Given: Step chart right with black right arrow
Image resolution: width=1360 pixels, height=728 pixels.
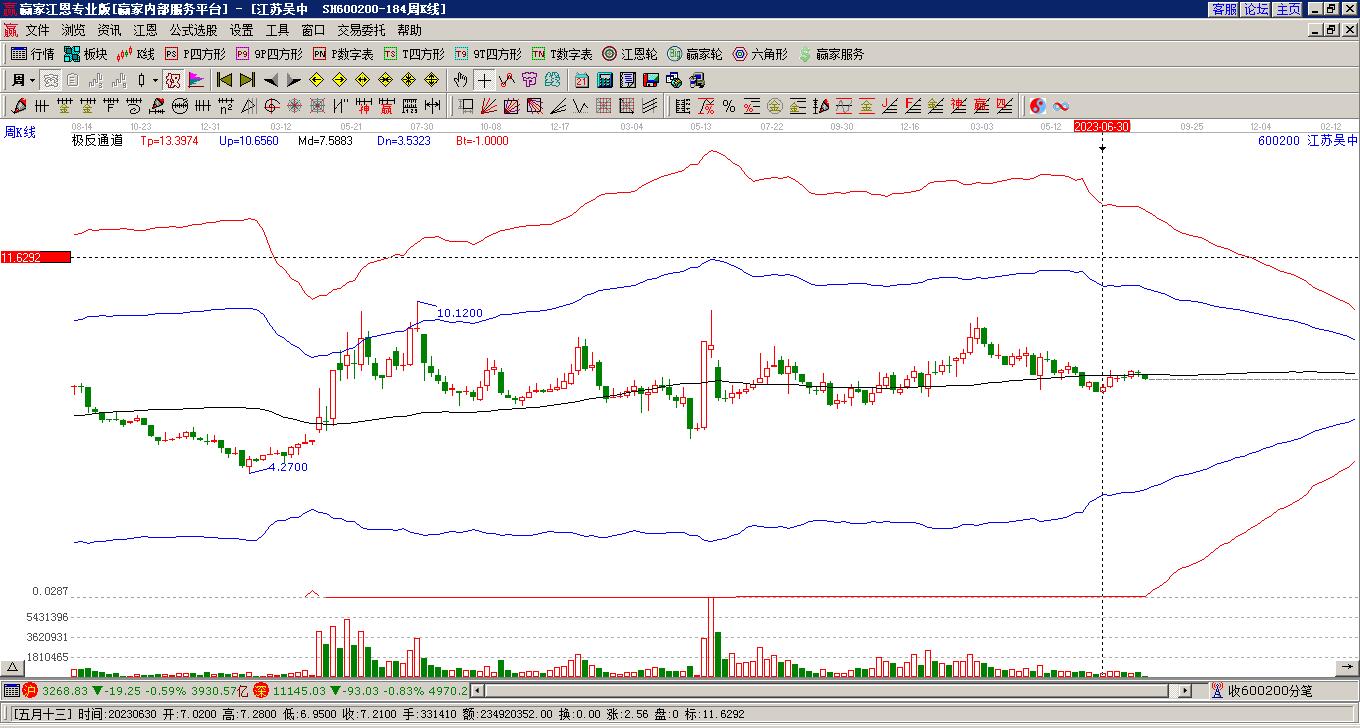Looking at the screenshot, I should [x=293, y=80].
